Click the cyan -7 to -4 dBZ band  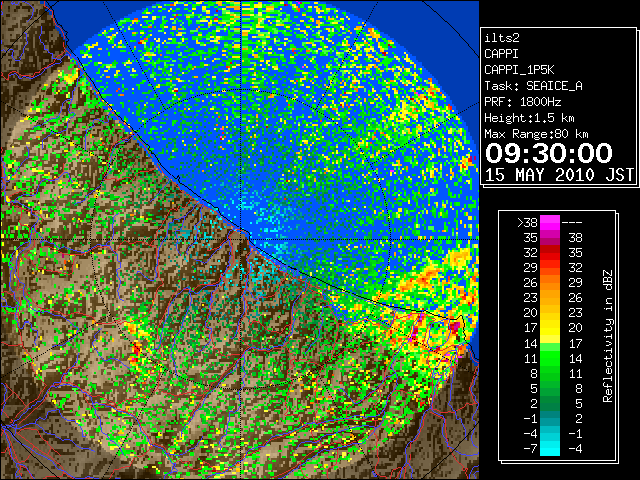click(550, 448)
